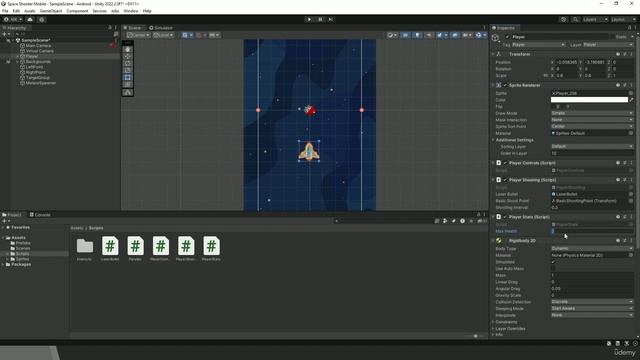The image size is (640, 360).
Task: Open the Sprite object picker circle
Action: click(631, 93)
